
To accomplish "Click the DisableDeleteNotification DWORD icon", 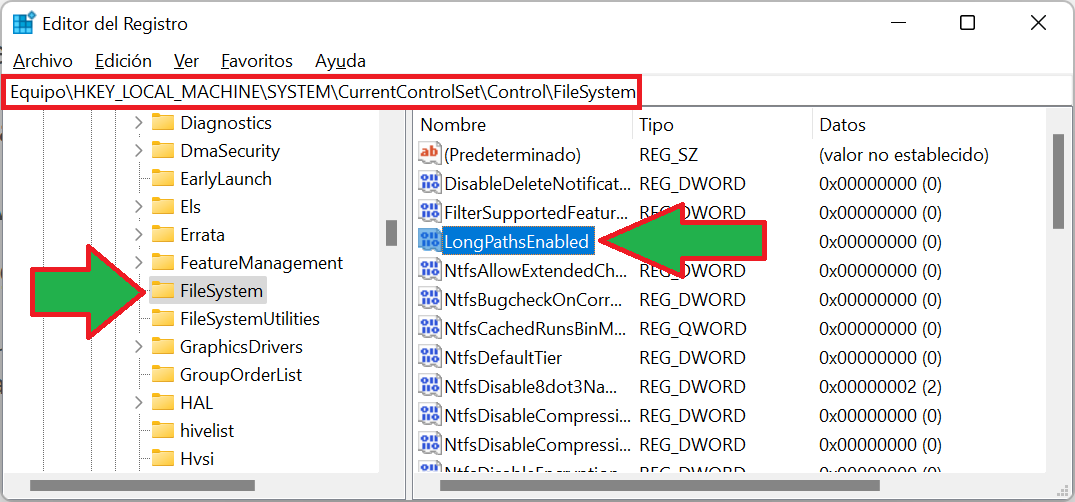I will (x=429, y=183).
